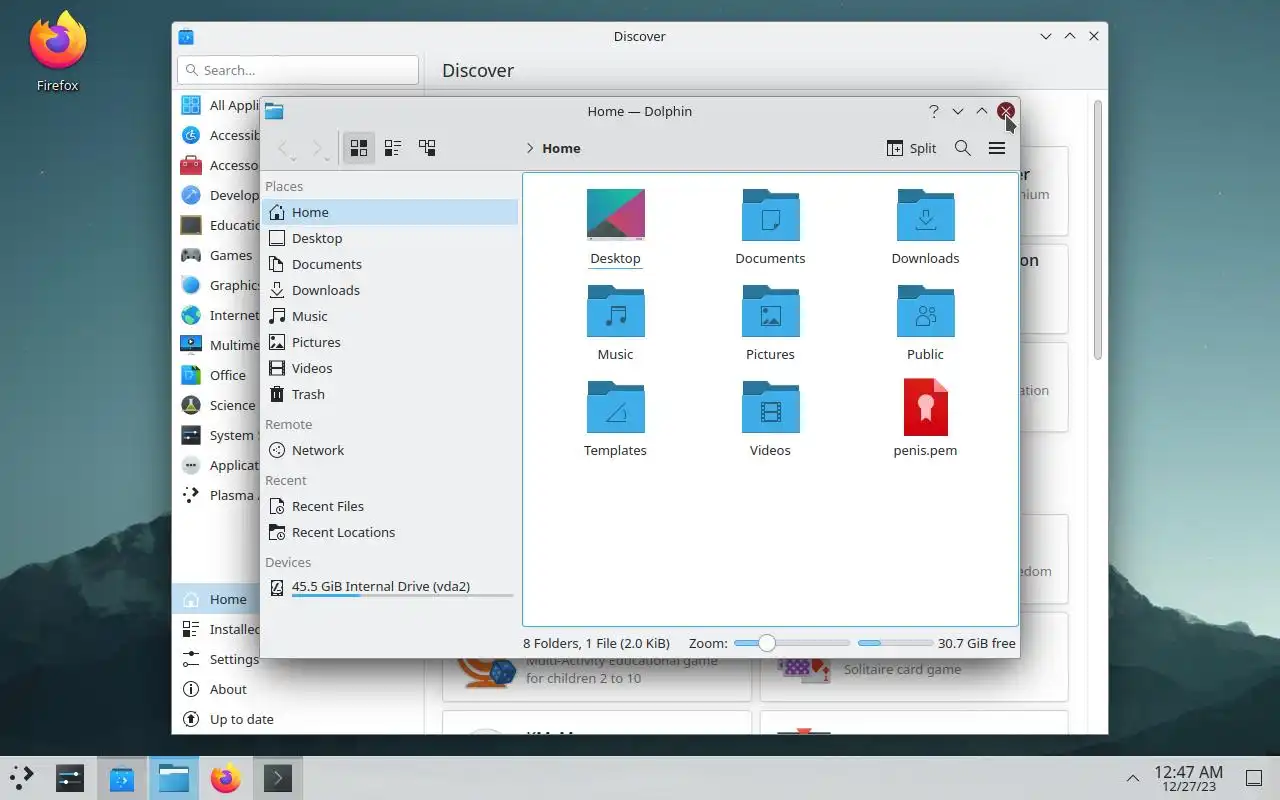Click the Dolphin taskbar icon
1280x800 pixels.
pyautogui.click(x=174, y=778)
